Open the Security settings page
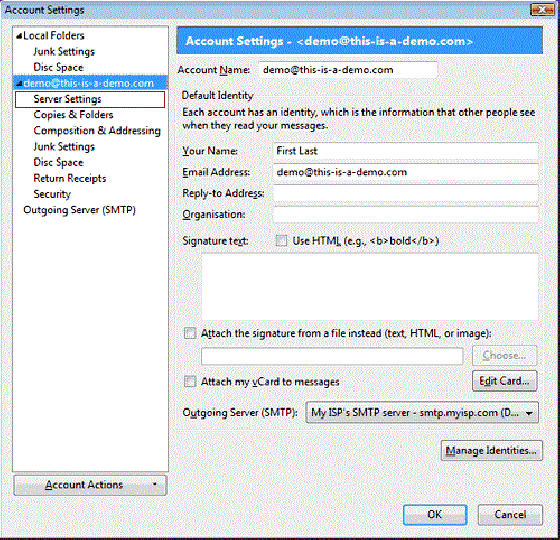 (52, 194)
